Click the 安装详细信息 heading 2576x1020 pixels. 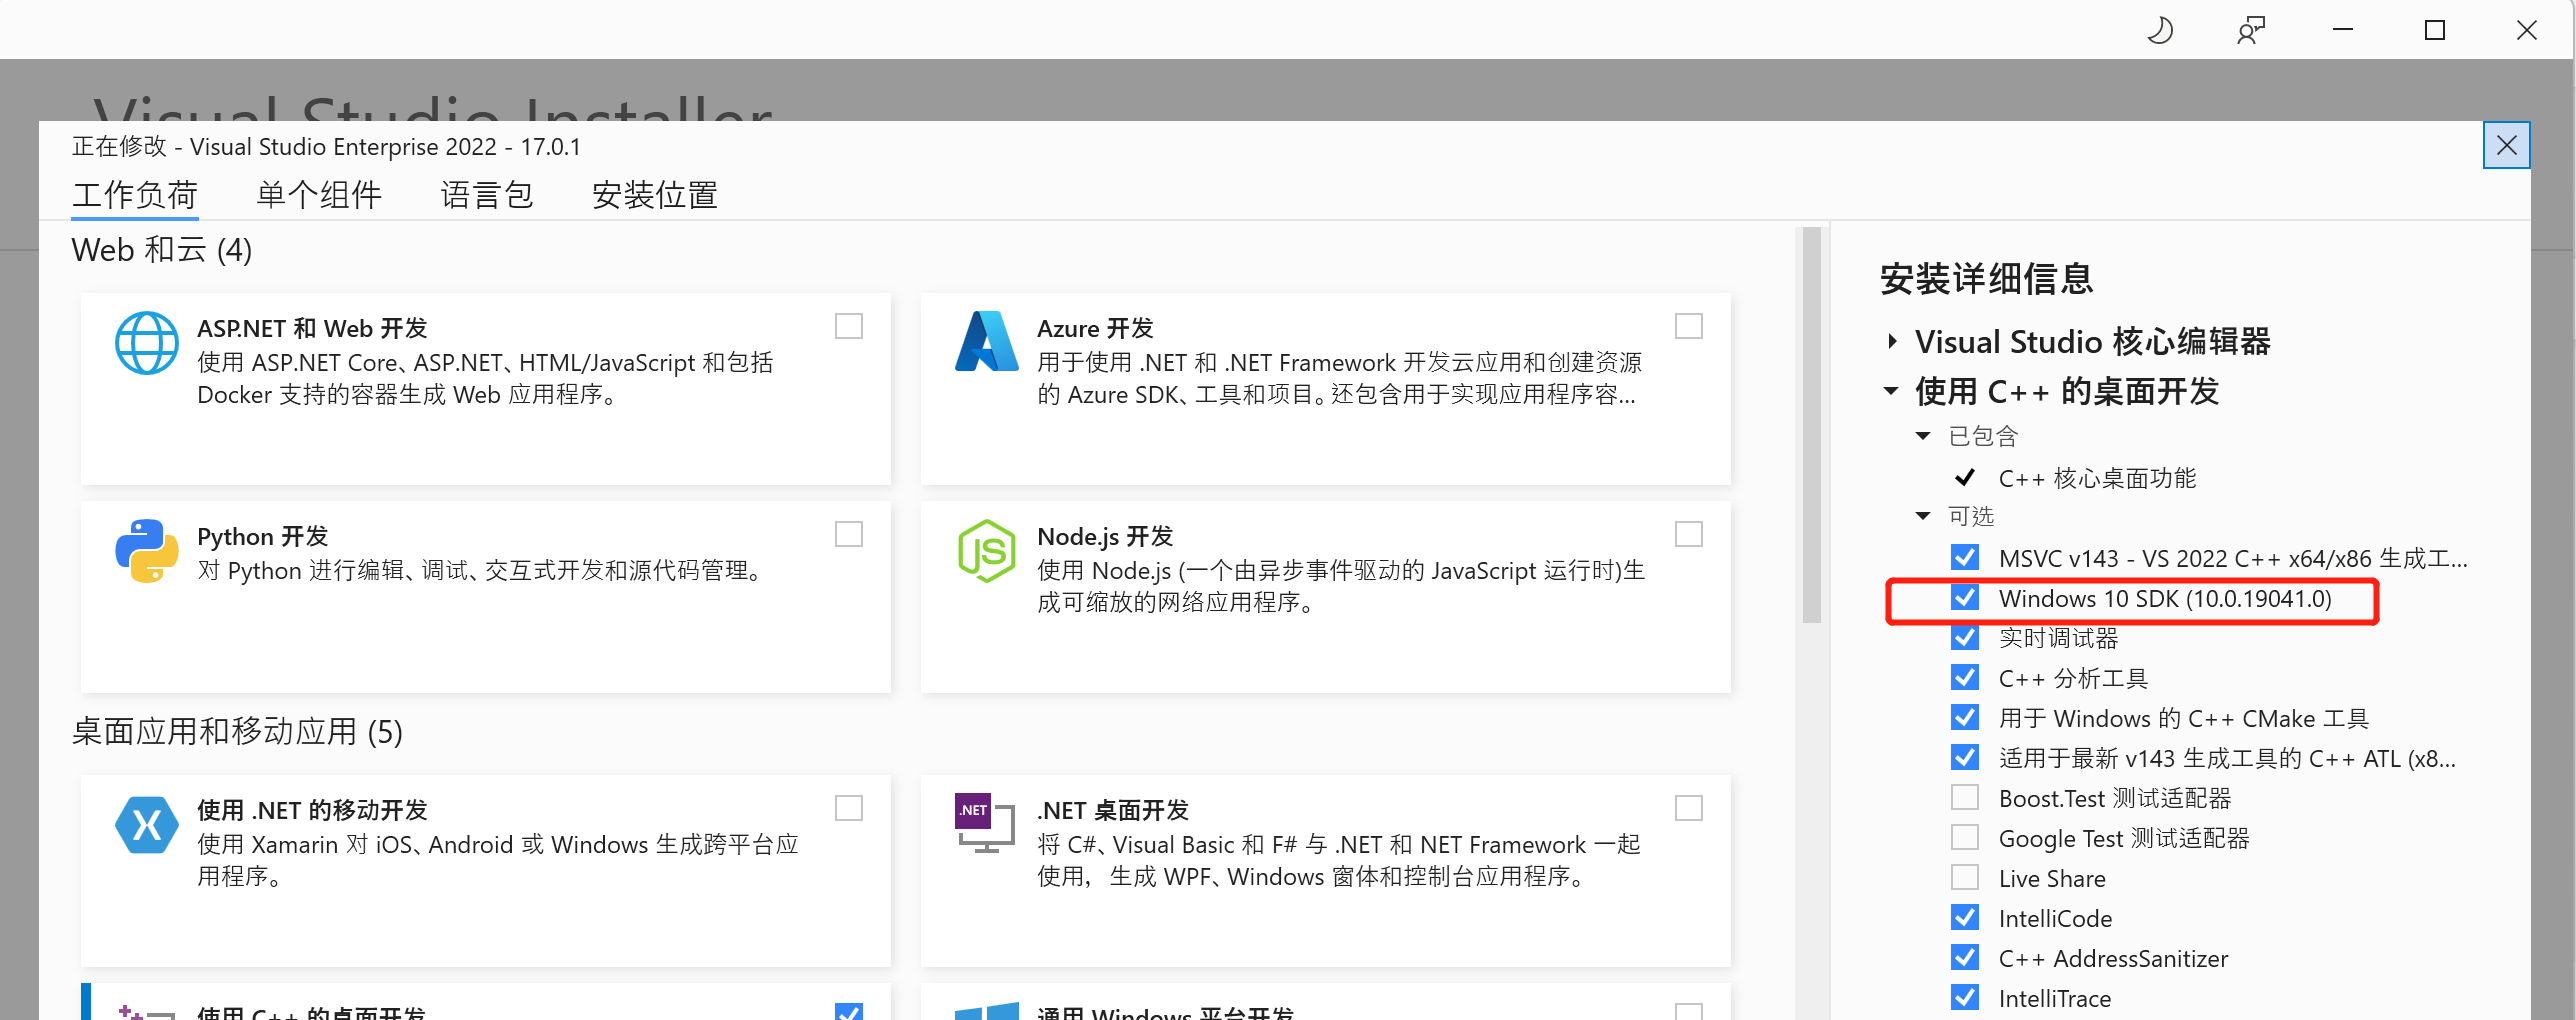click(x=1986, y=279)
